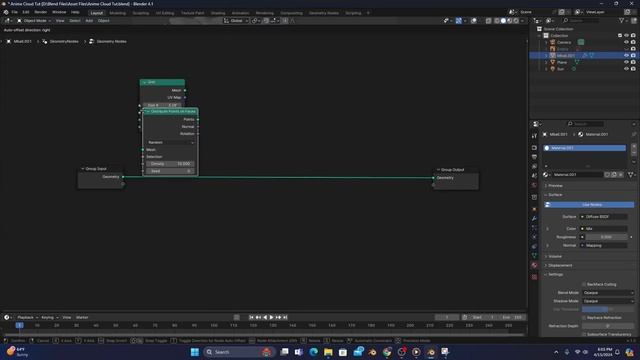Enable the Subsurface Translucency checkbox
The width and height of the screenshot is (640, 360).
tap(584, 334)
